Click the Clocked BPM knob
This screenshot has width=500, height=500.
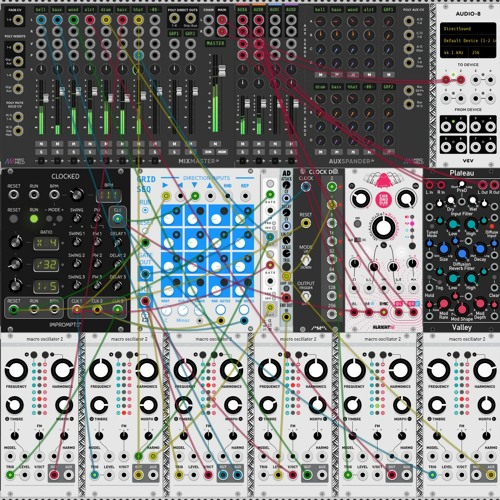(77, 194)
